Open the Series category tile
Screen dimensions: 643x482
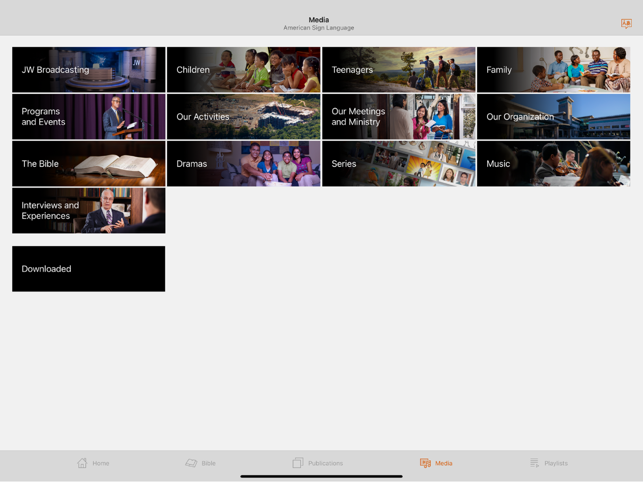(x=399, y=163)
